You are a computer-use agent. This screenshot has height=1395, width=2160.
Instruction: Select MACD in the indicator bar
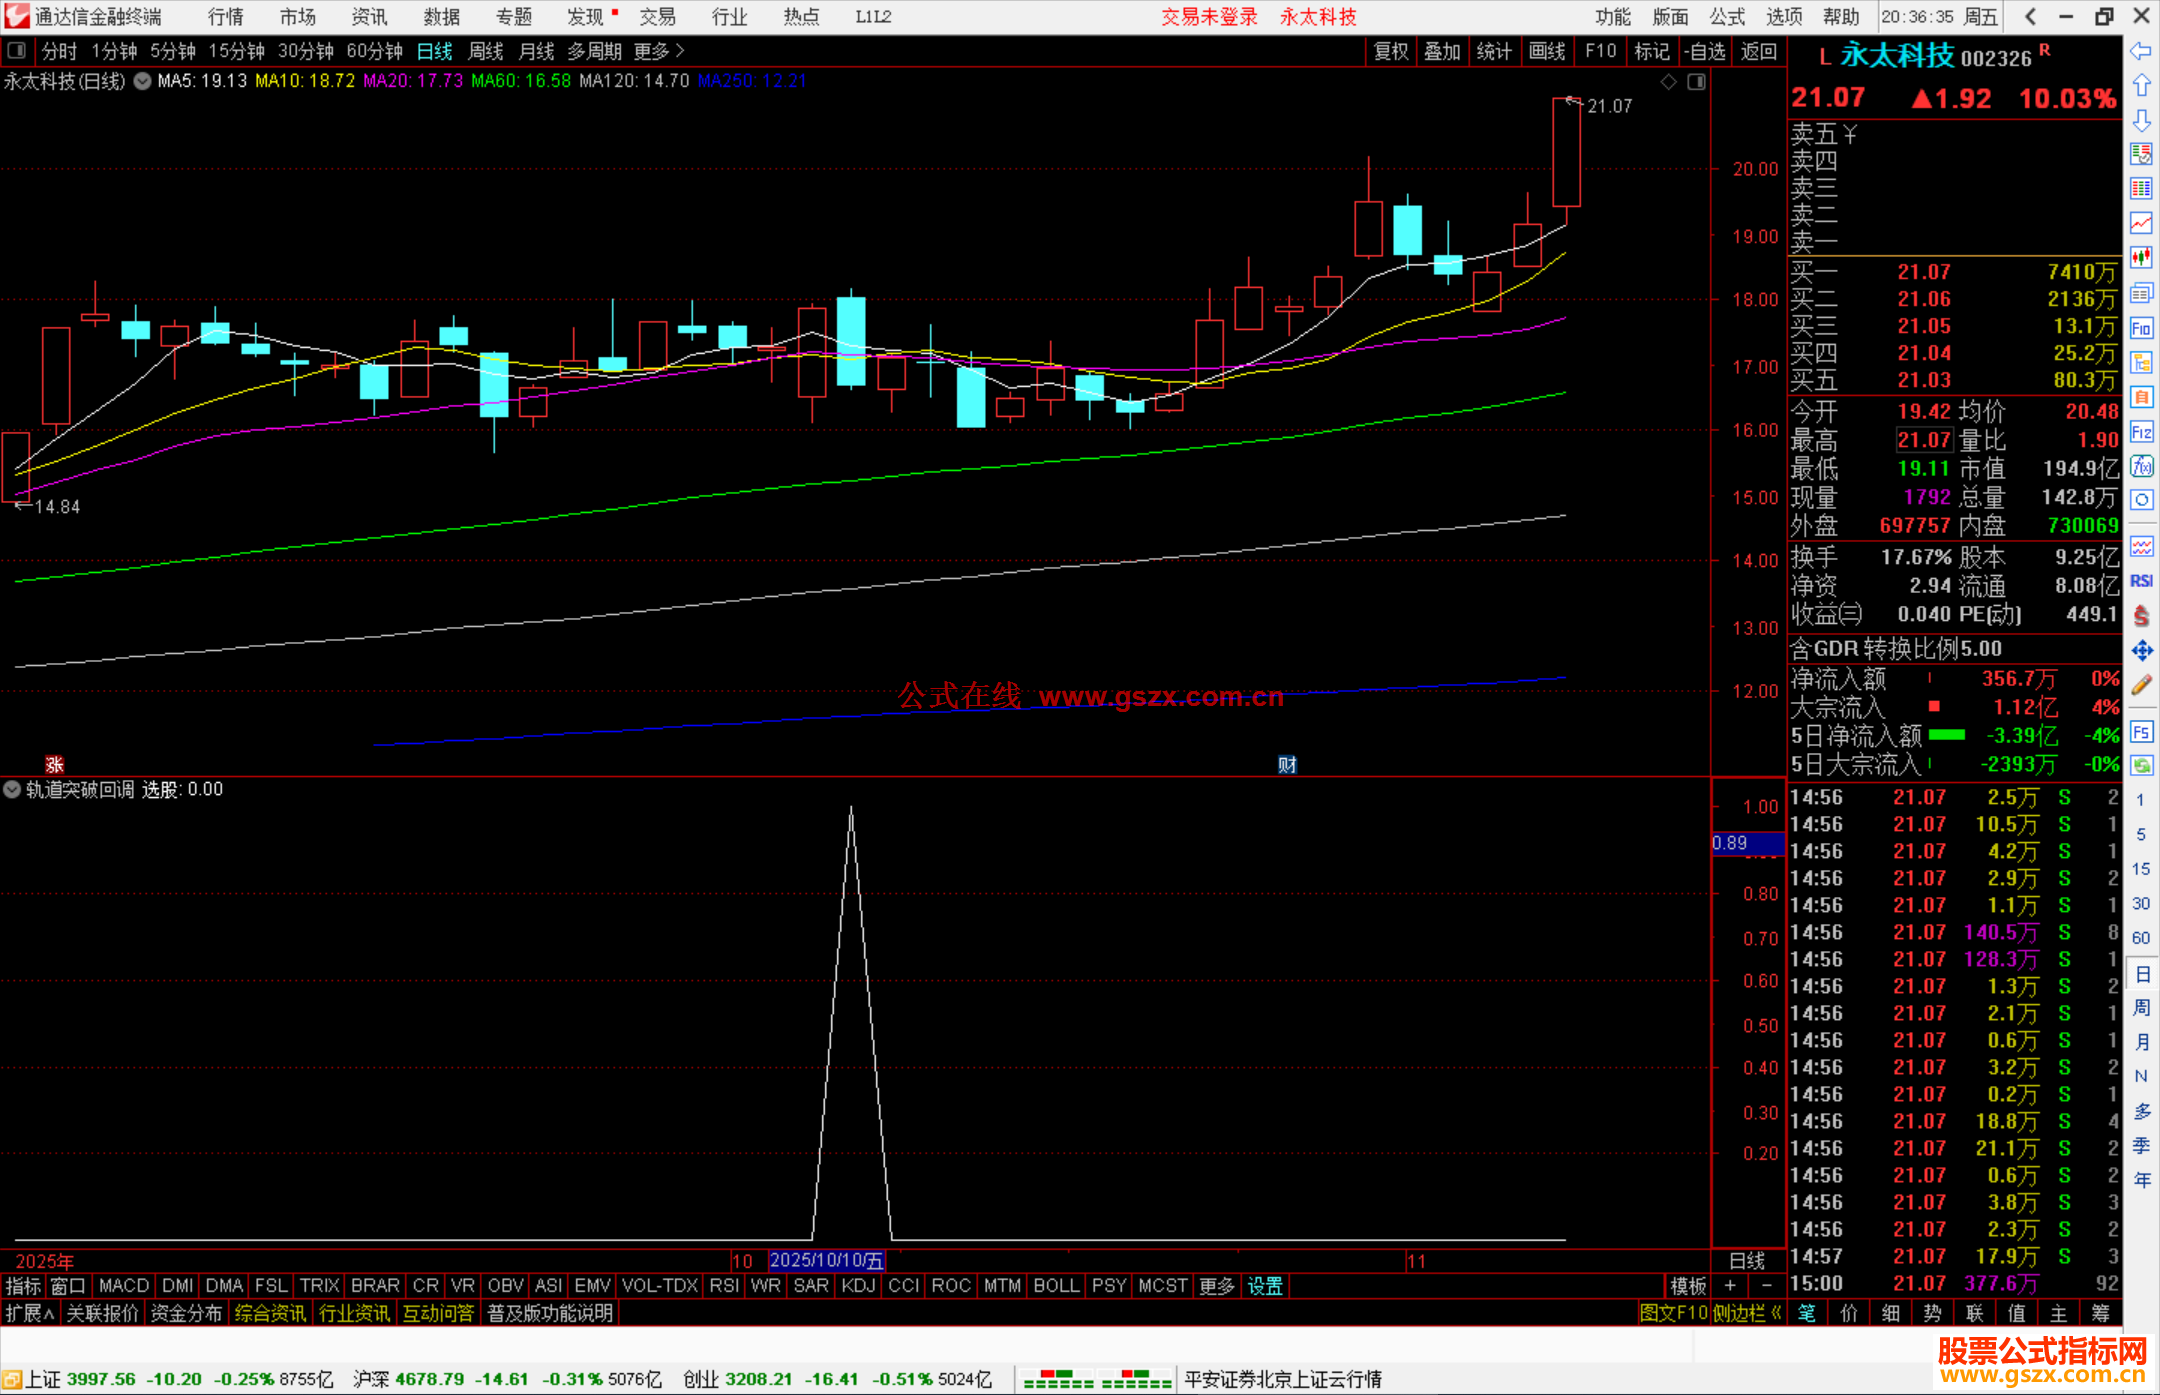pos(123,1286)
